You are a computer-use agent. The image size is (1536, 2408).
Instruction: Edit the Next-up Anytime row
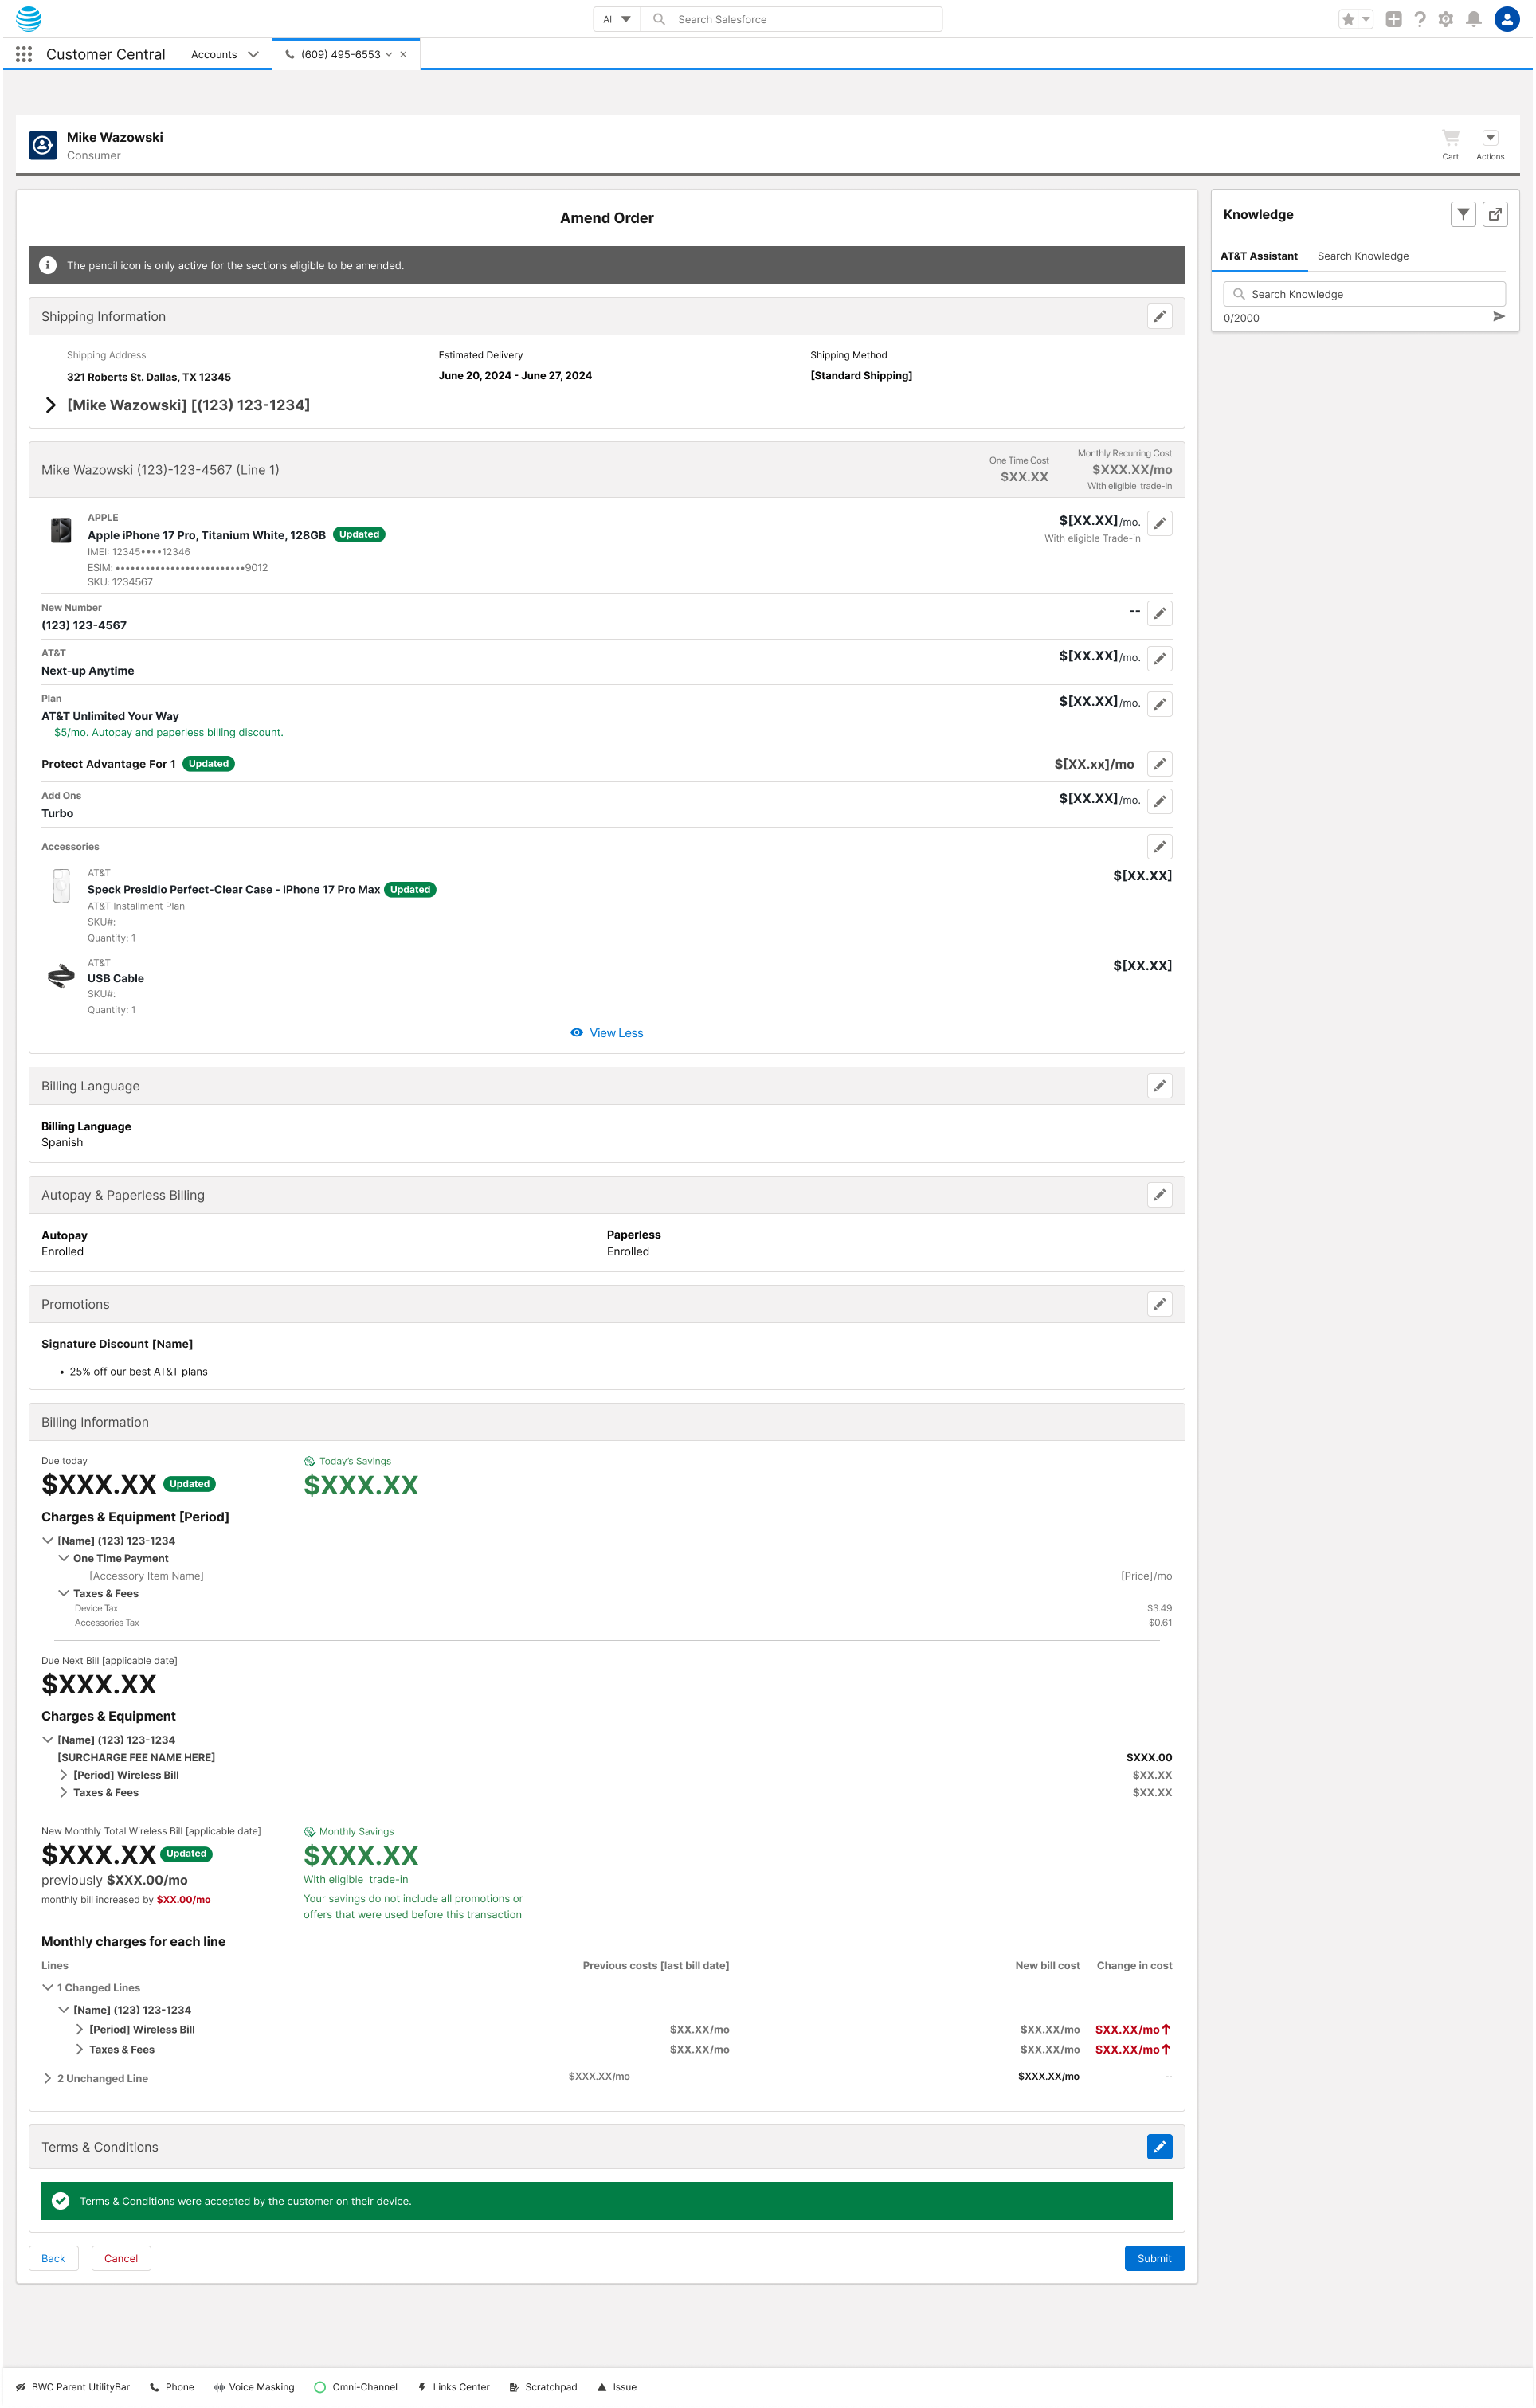tap(1159, 658)
